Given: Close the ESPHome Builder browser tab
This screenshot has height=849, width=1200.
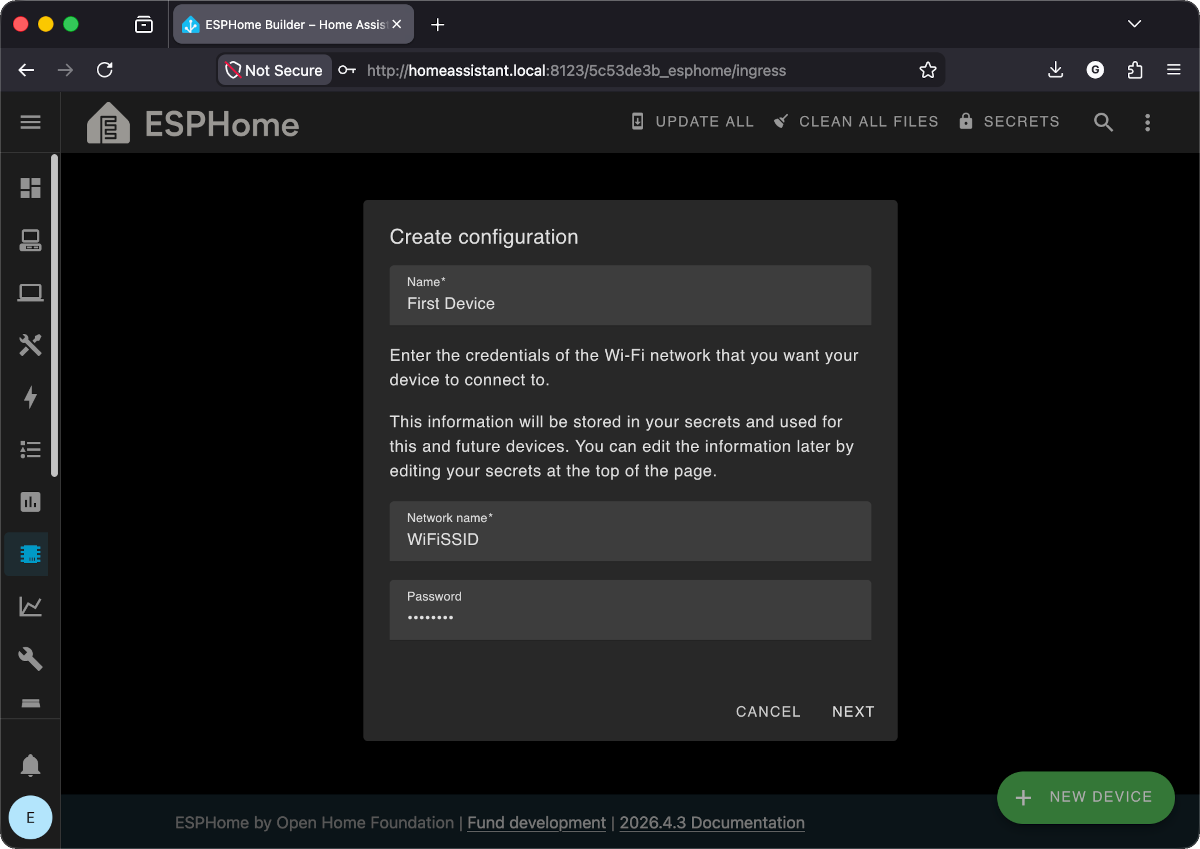Looking at the screenshot, I should click(397, 25).
